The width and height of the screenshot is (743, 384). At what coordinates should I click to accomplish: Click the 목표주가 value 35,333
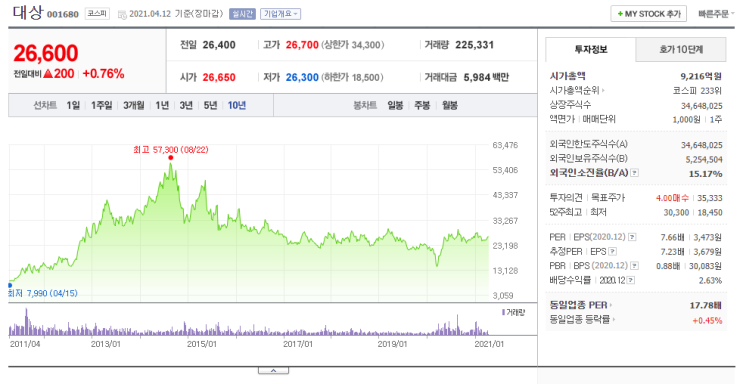710,198
